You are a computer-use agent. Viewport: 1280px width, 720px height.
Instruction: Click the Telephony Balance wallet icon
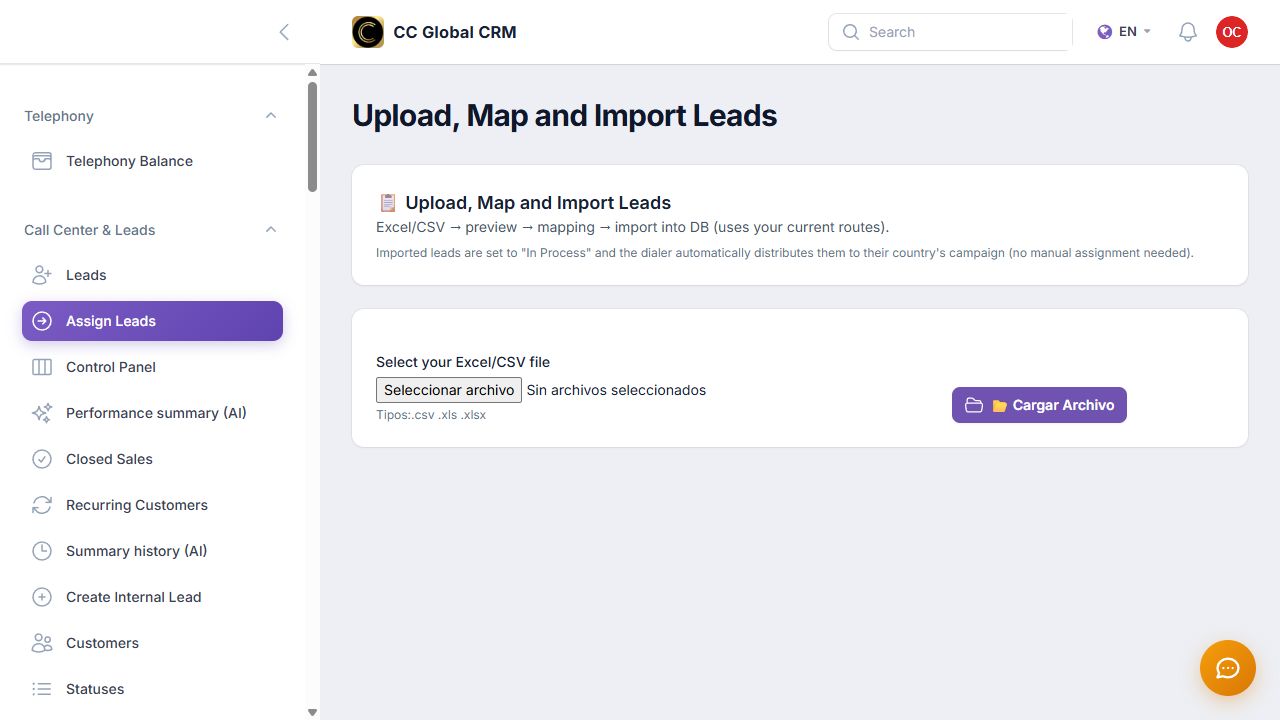tap(42, 161)
